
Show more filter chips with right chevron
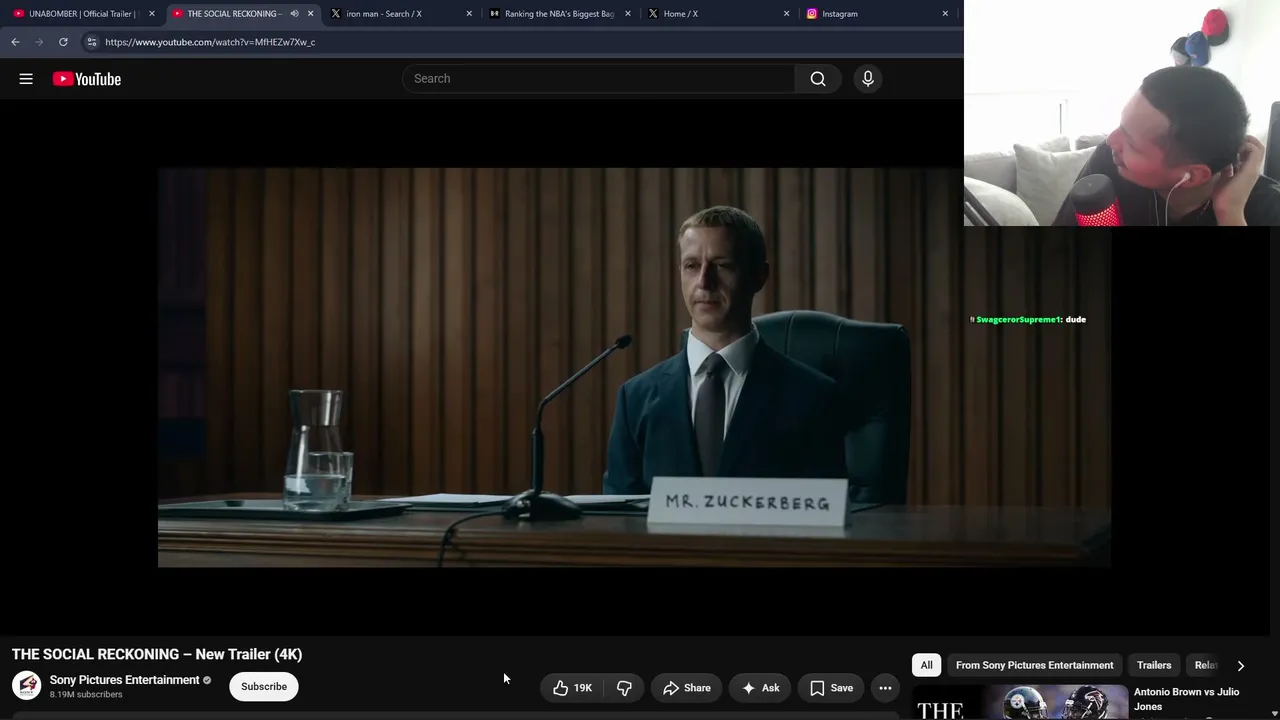pyautogui.click(x=1241, y=665)
